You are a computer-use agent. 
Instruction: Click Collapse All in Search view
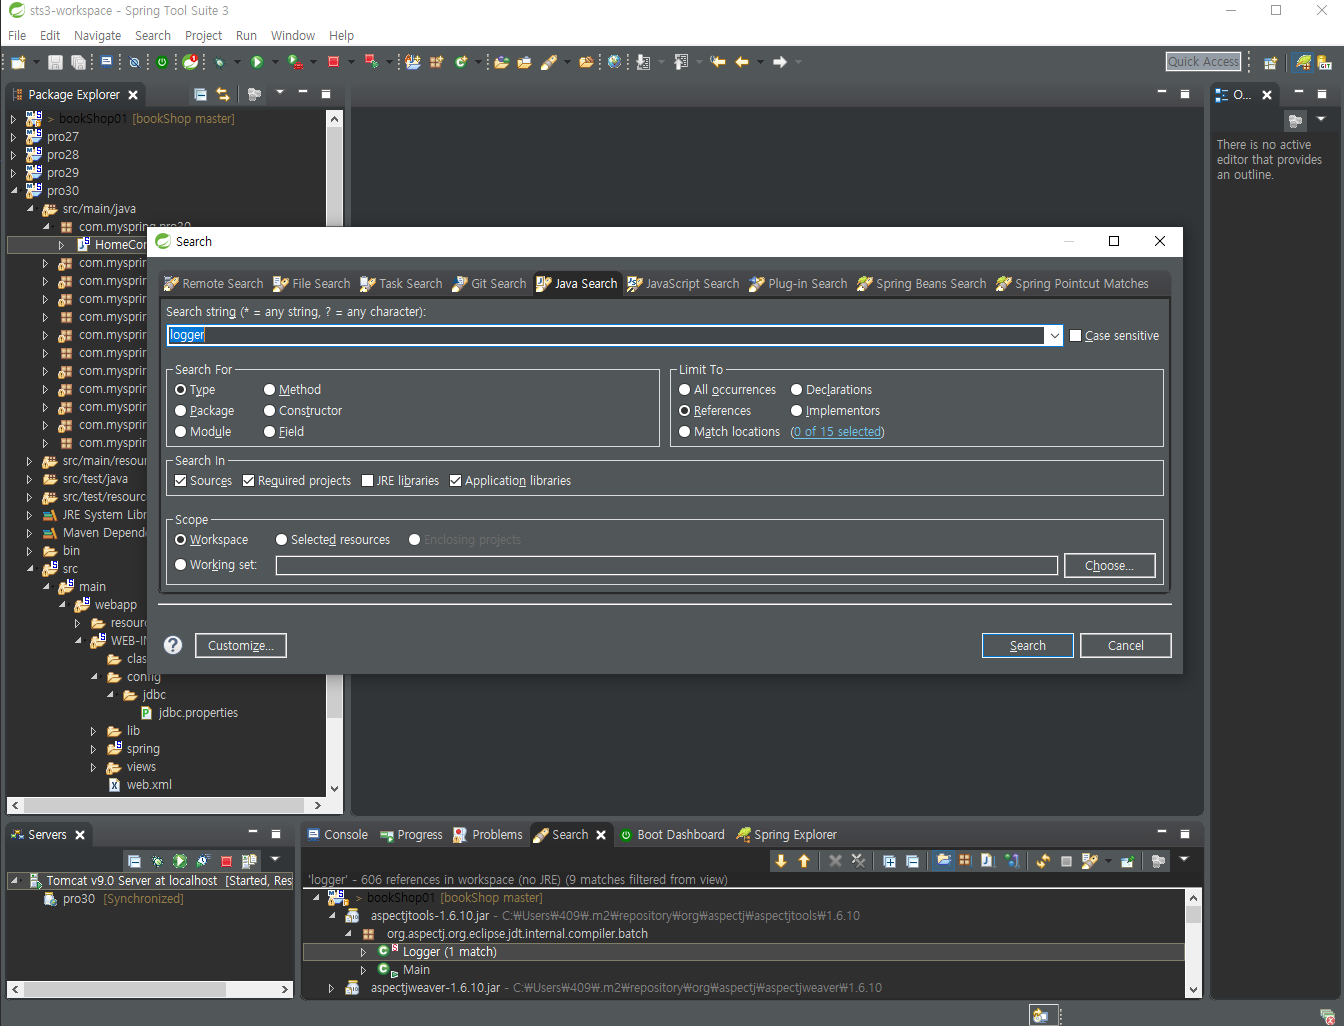pyautogui.click(x=912, y=861)
